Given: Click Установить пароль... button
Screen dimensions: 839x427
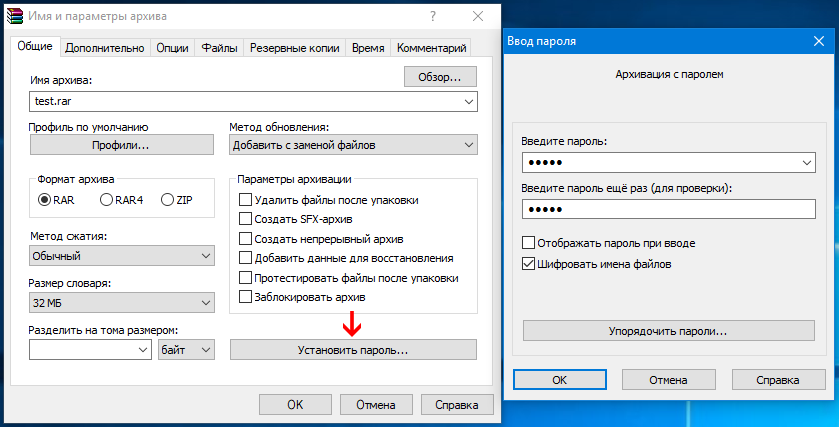Looking at the screenshot, I should (353, 350).
